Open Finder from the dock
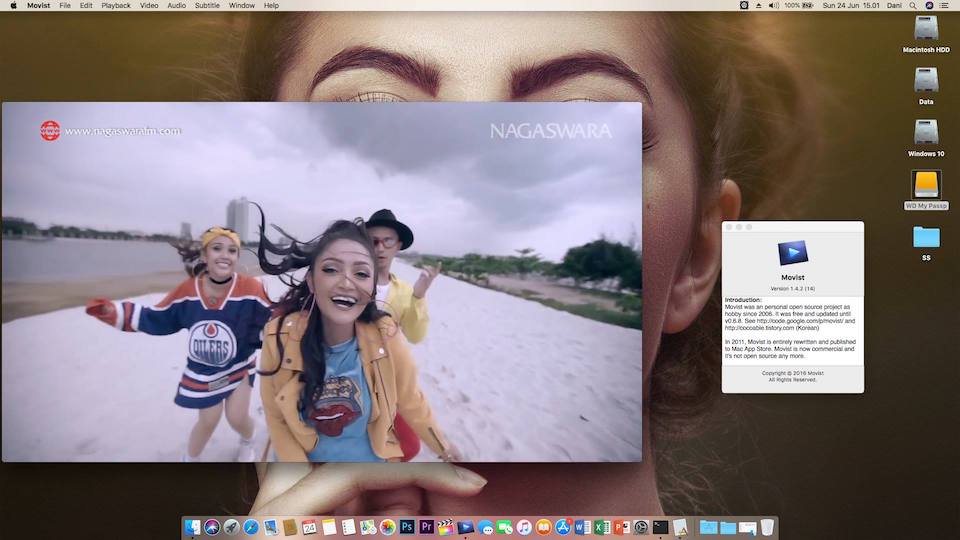960x540 pixels. pos(193,527)
